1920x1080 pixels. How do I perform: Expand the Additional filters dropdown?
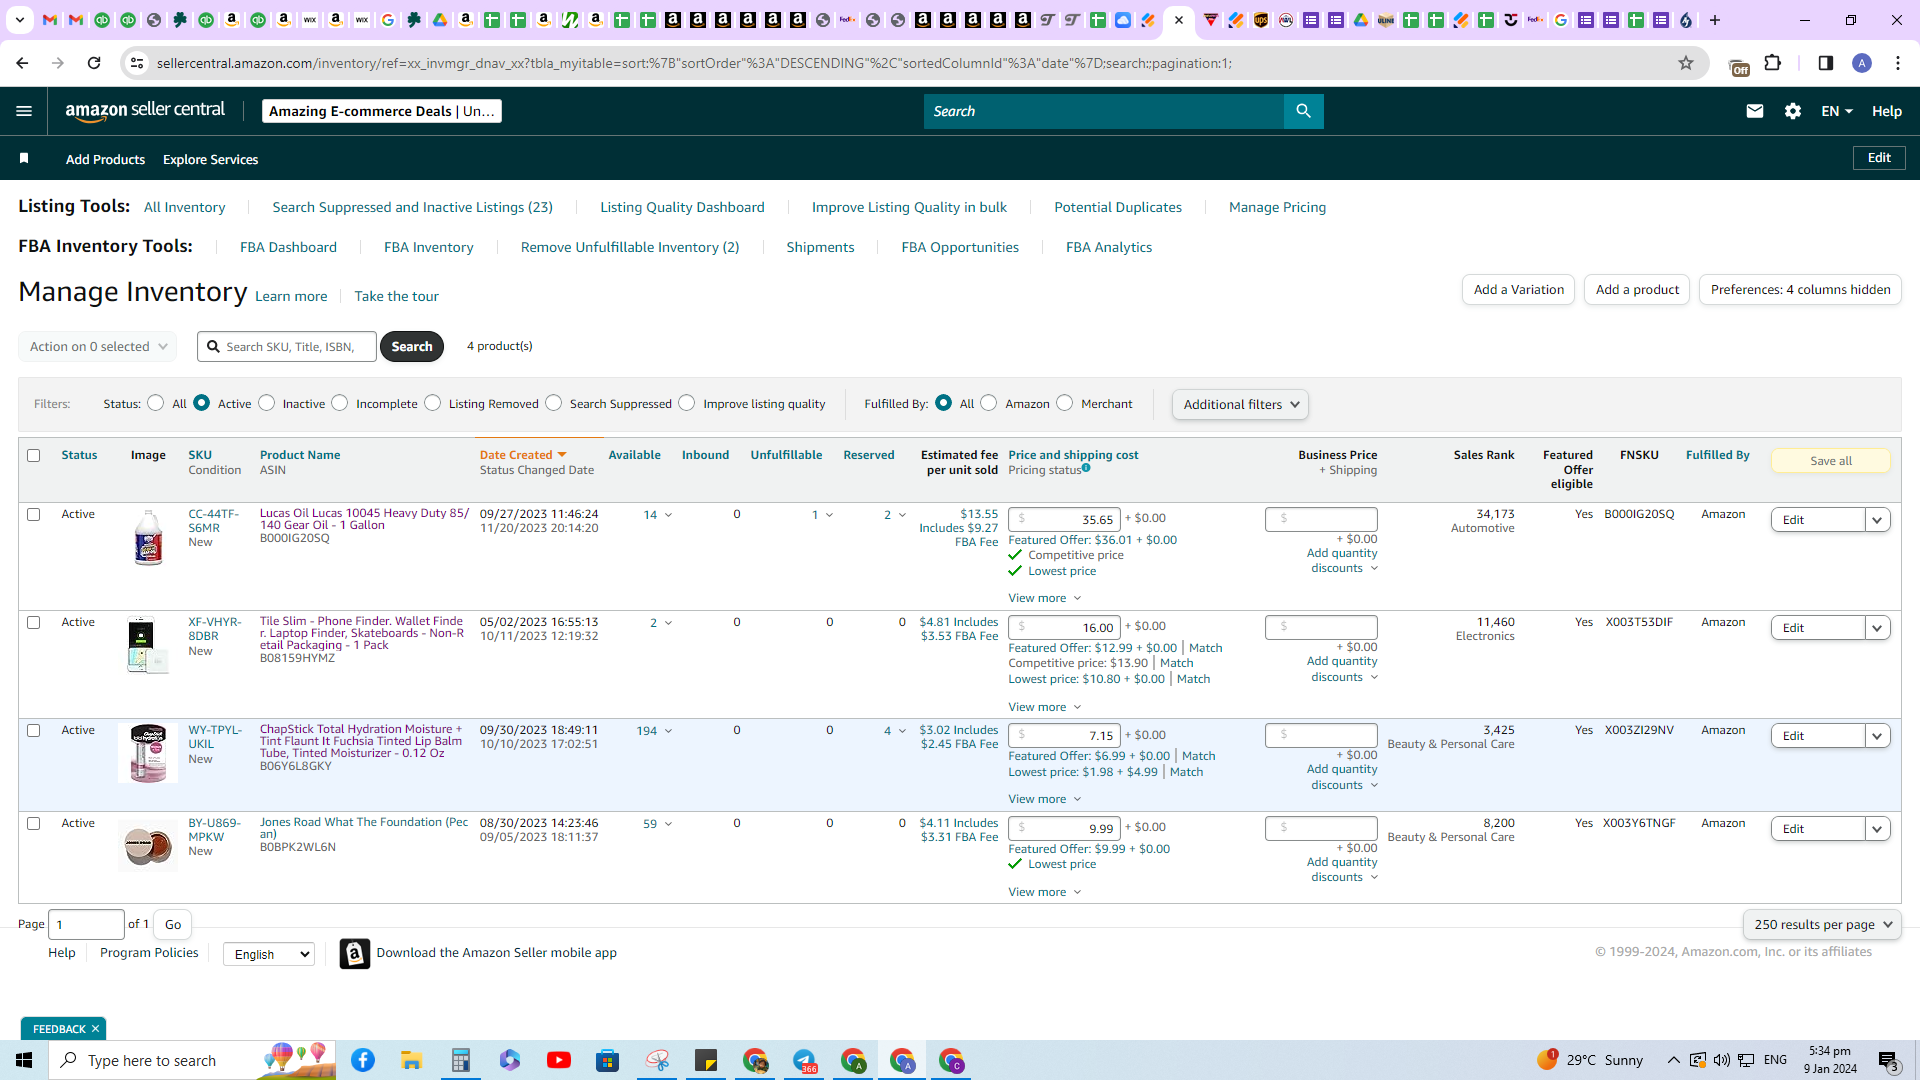point(1240,404)
